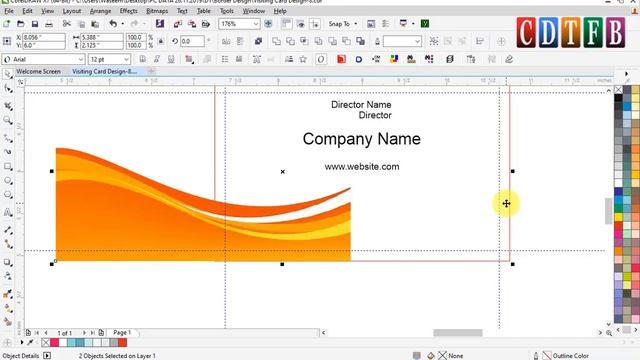Open the Bitmaps menu
The height and width of the screenshot is (360, 640).
[157, 11]
